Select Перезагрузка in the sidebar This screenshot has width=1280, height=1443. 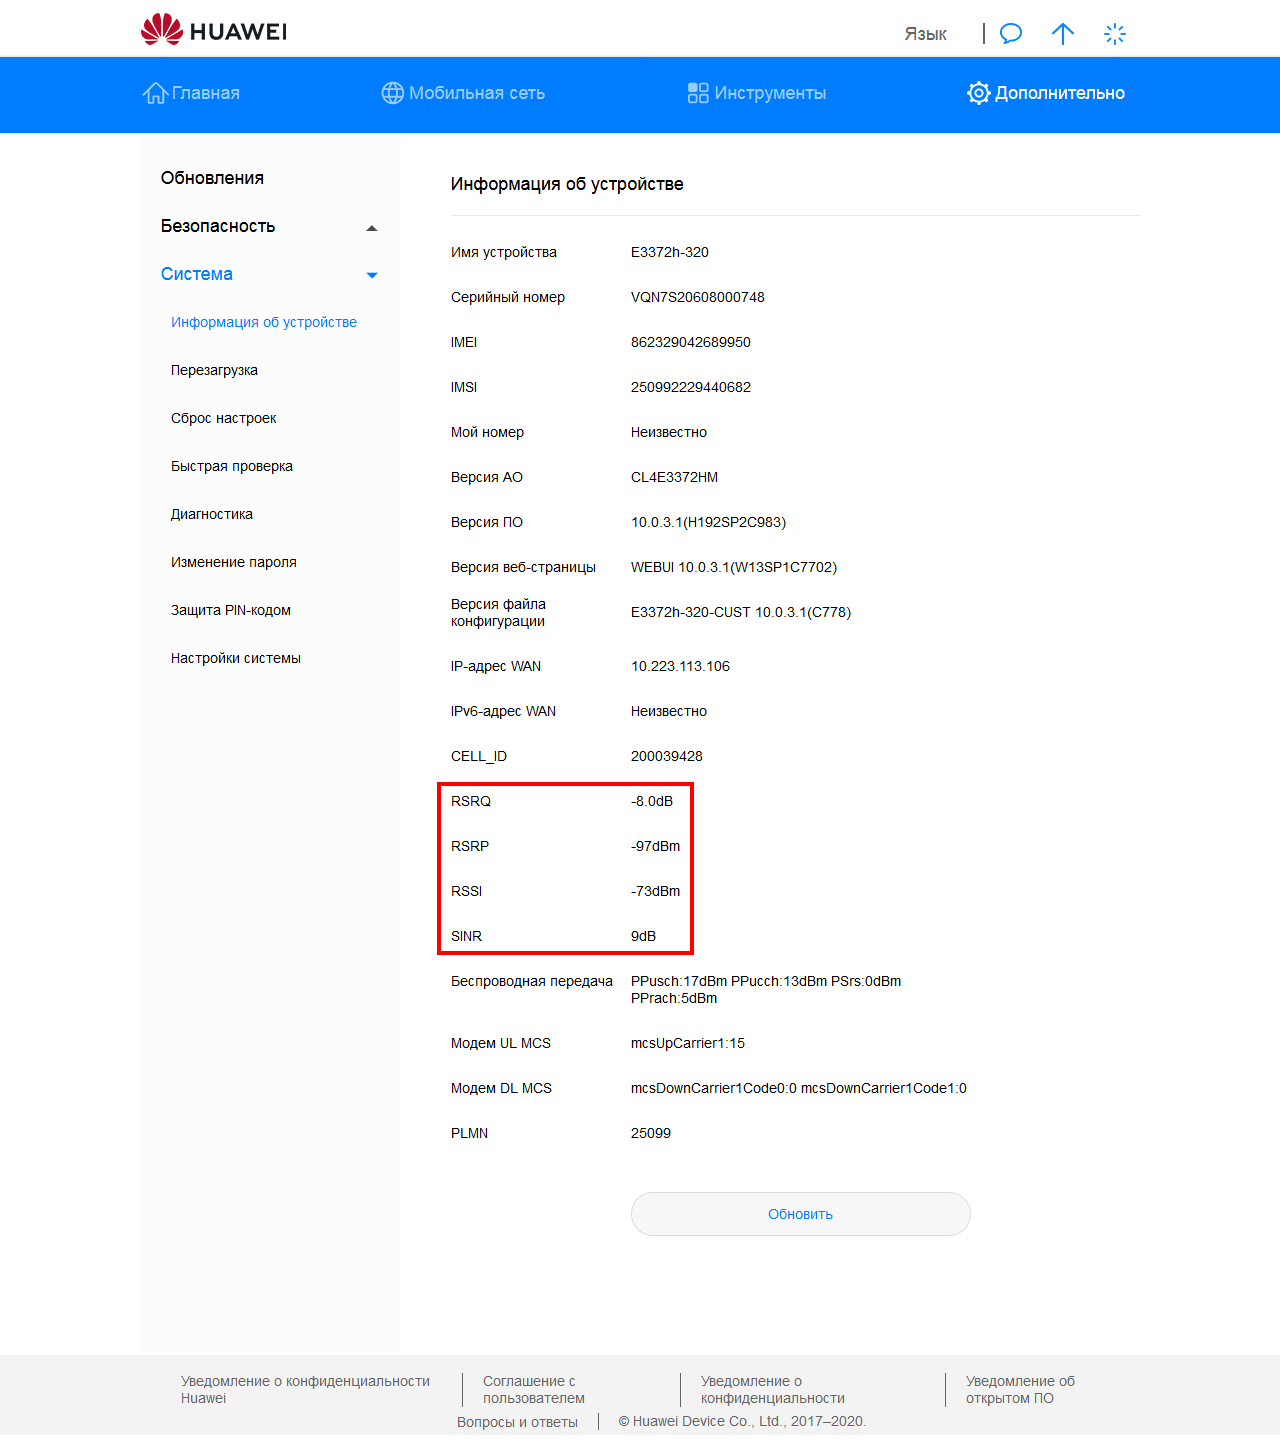tap(214, 370)
